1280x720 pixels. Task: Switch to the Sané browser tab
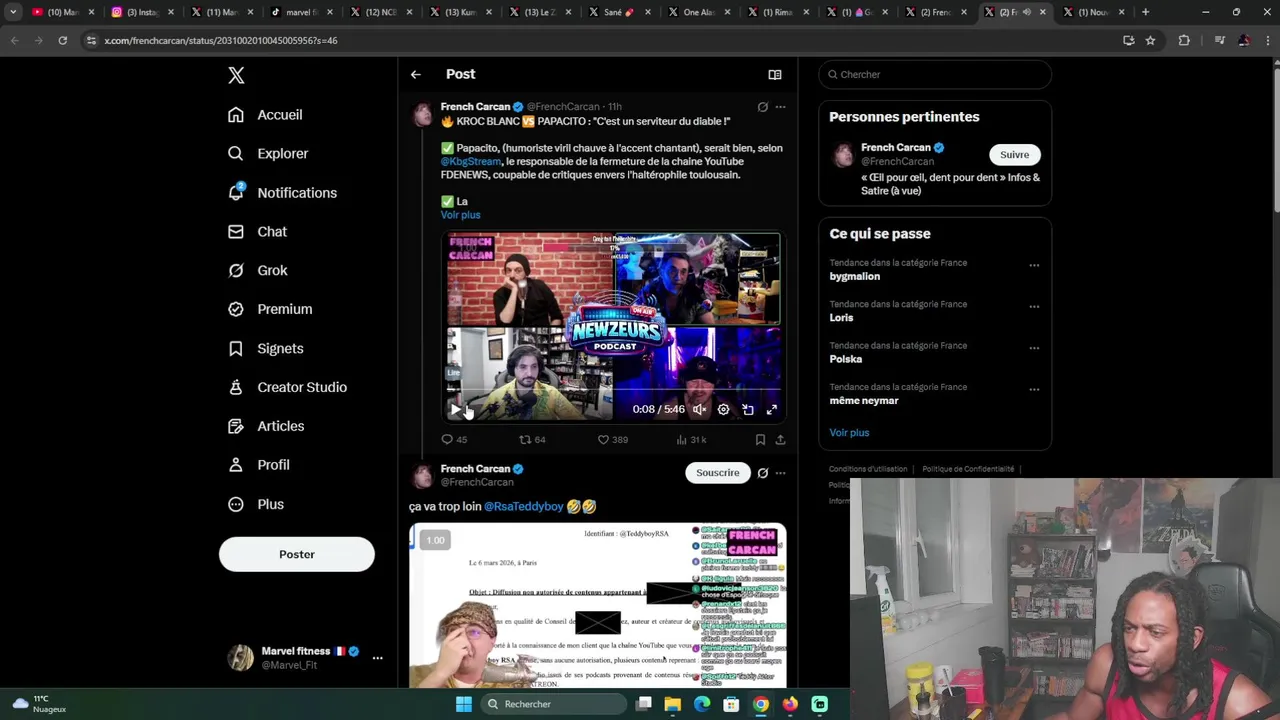click(619, 12)
